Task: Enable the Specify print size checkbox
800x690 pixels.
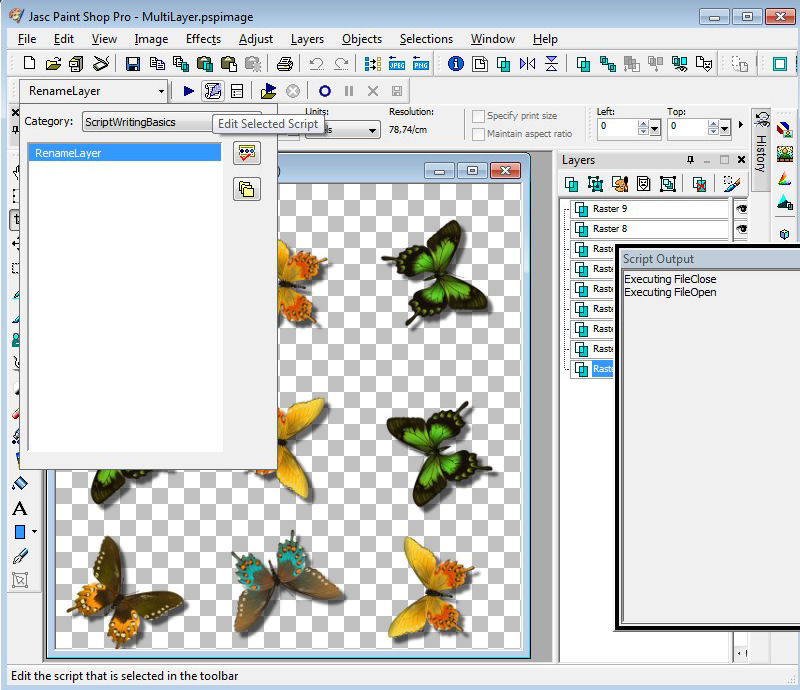Action: [x=478, y=116]
